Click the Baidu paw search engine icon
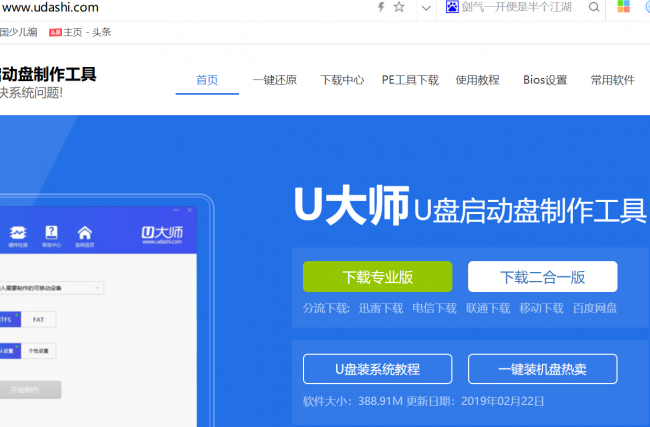The image size is (650, 427). click(x=452, y=7)
